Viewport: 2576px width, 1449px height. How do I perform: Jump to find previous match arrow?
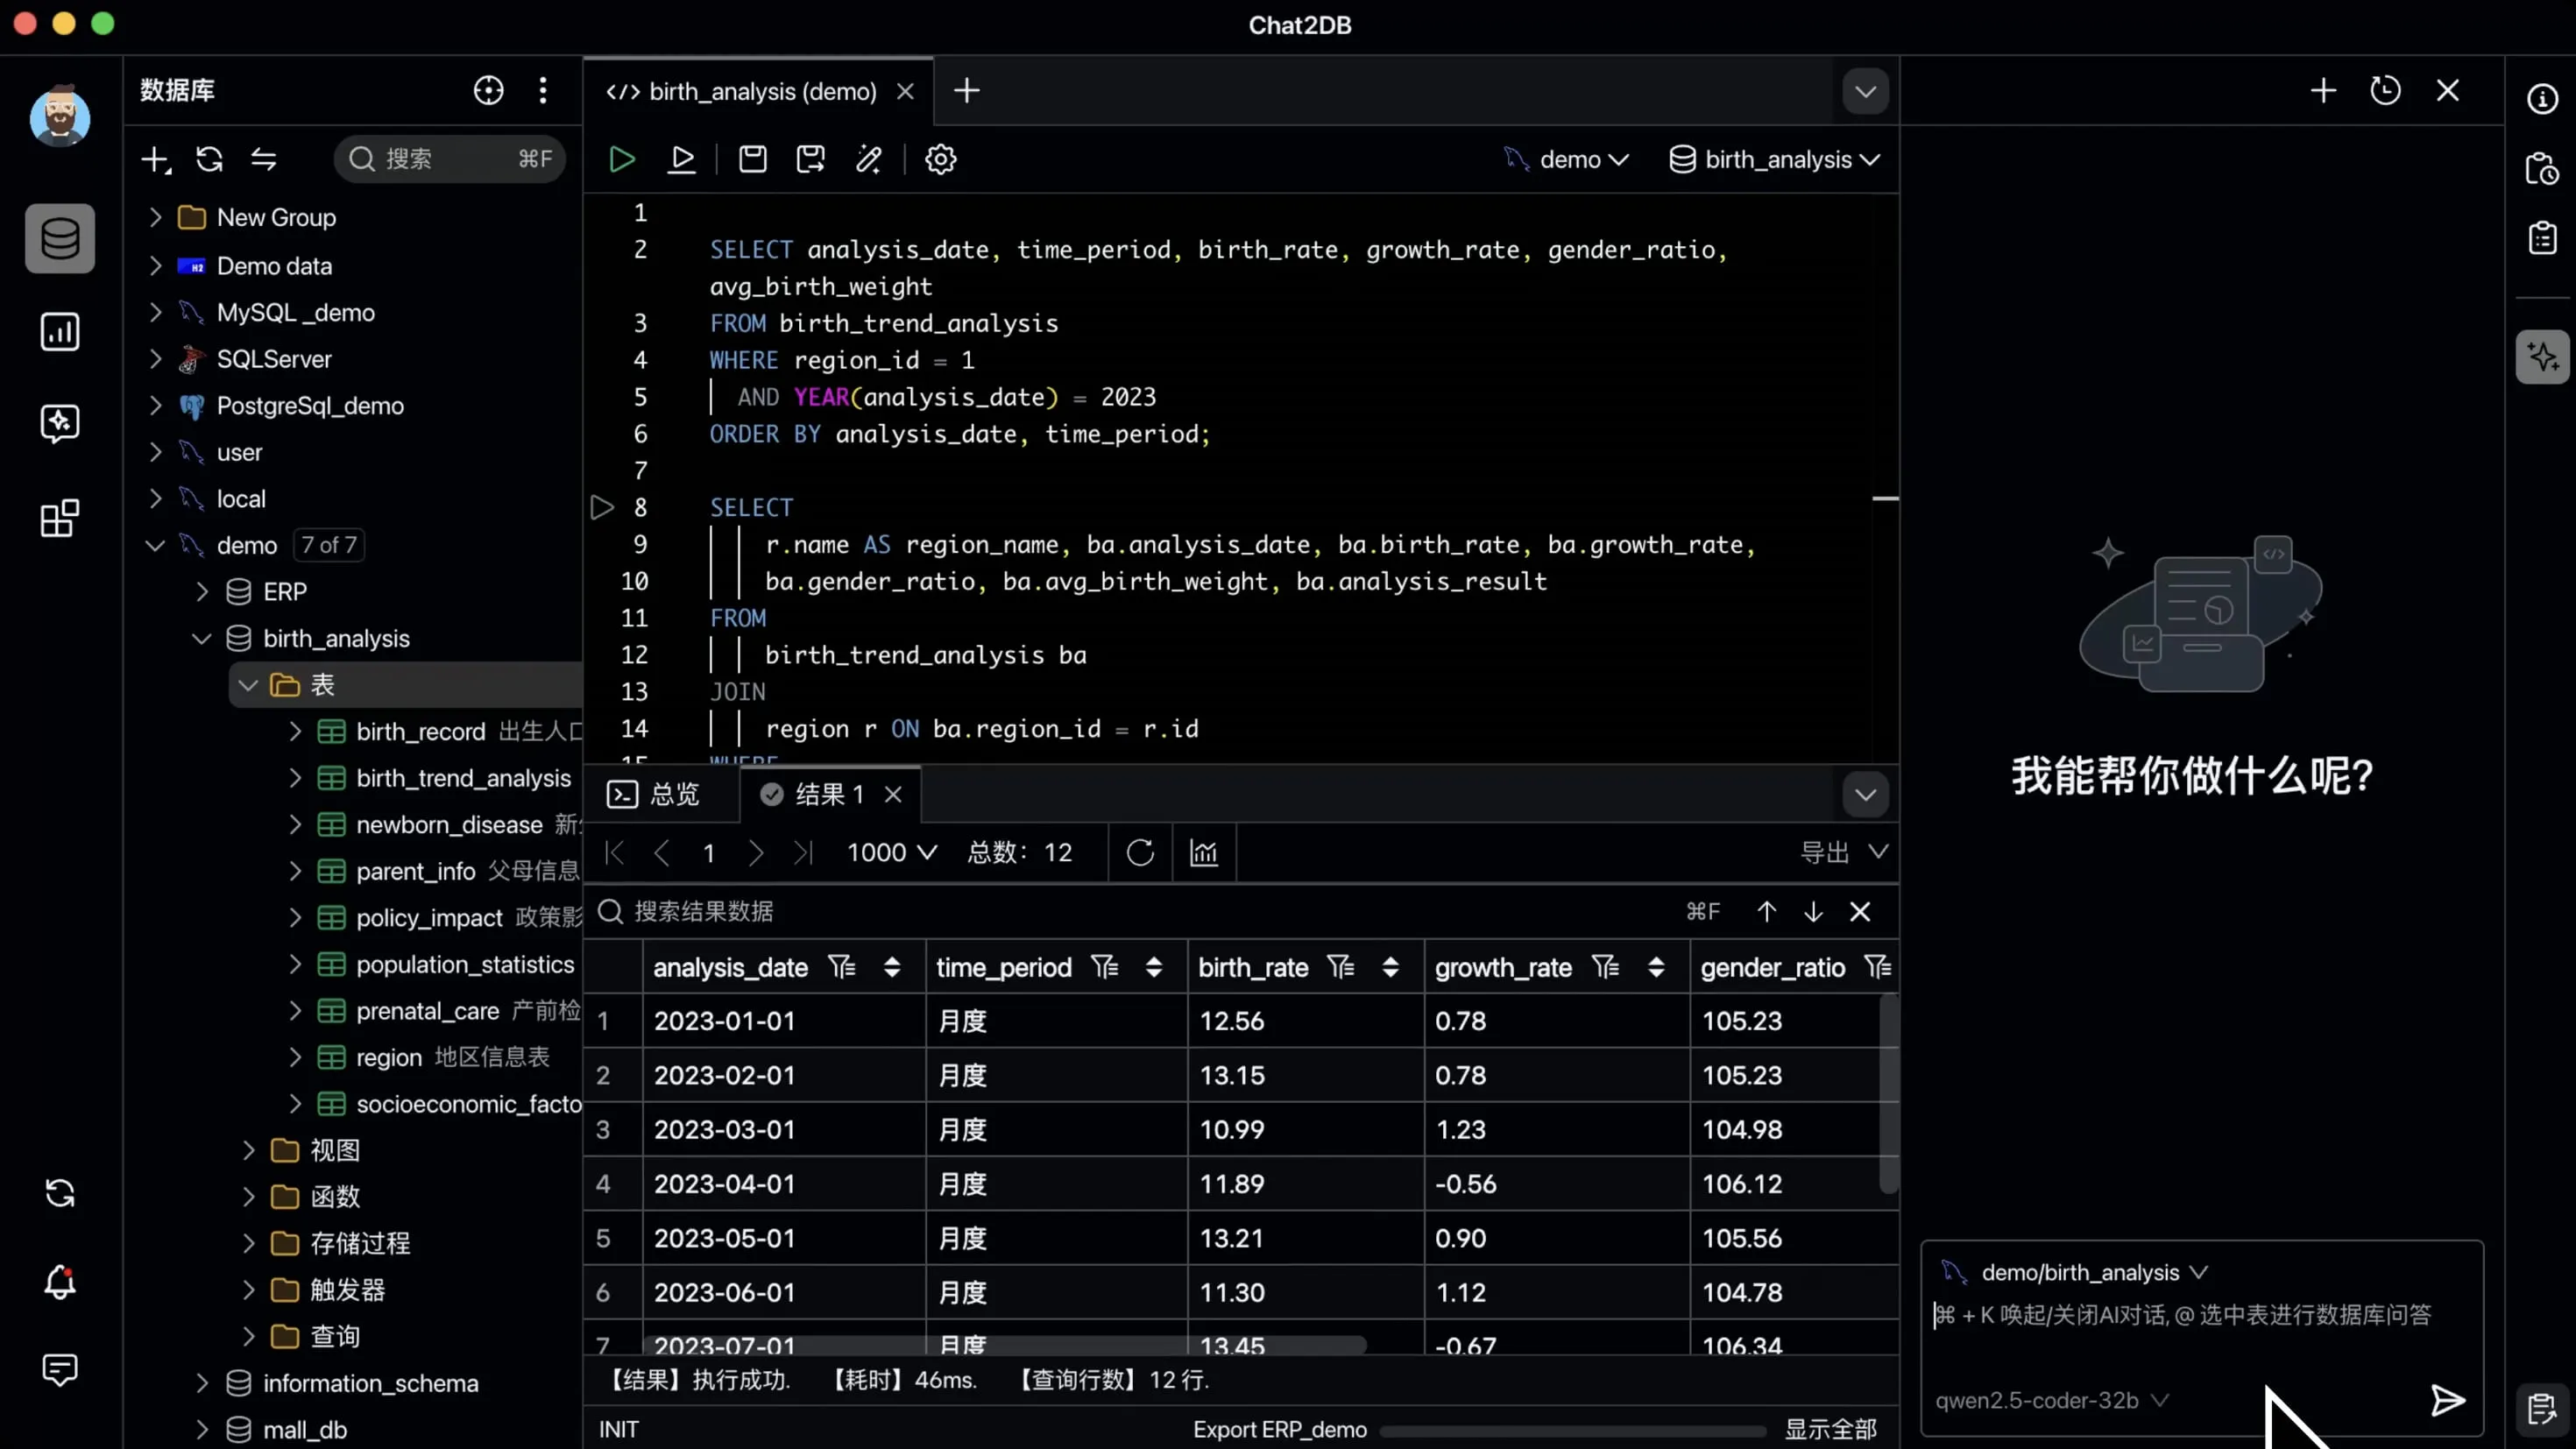pyautogui.click(x=1766, y=911)
